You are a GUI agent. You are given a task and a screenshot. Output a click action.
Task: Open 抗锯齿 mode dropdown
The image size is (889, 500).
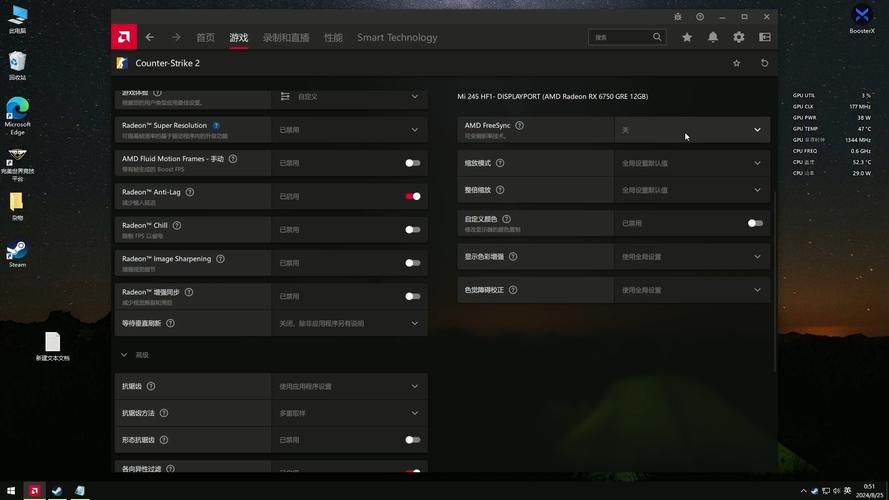click(x=349, y=387)
